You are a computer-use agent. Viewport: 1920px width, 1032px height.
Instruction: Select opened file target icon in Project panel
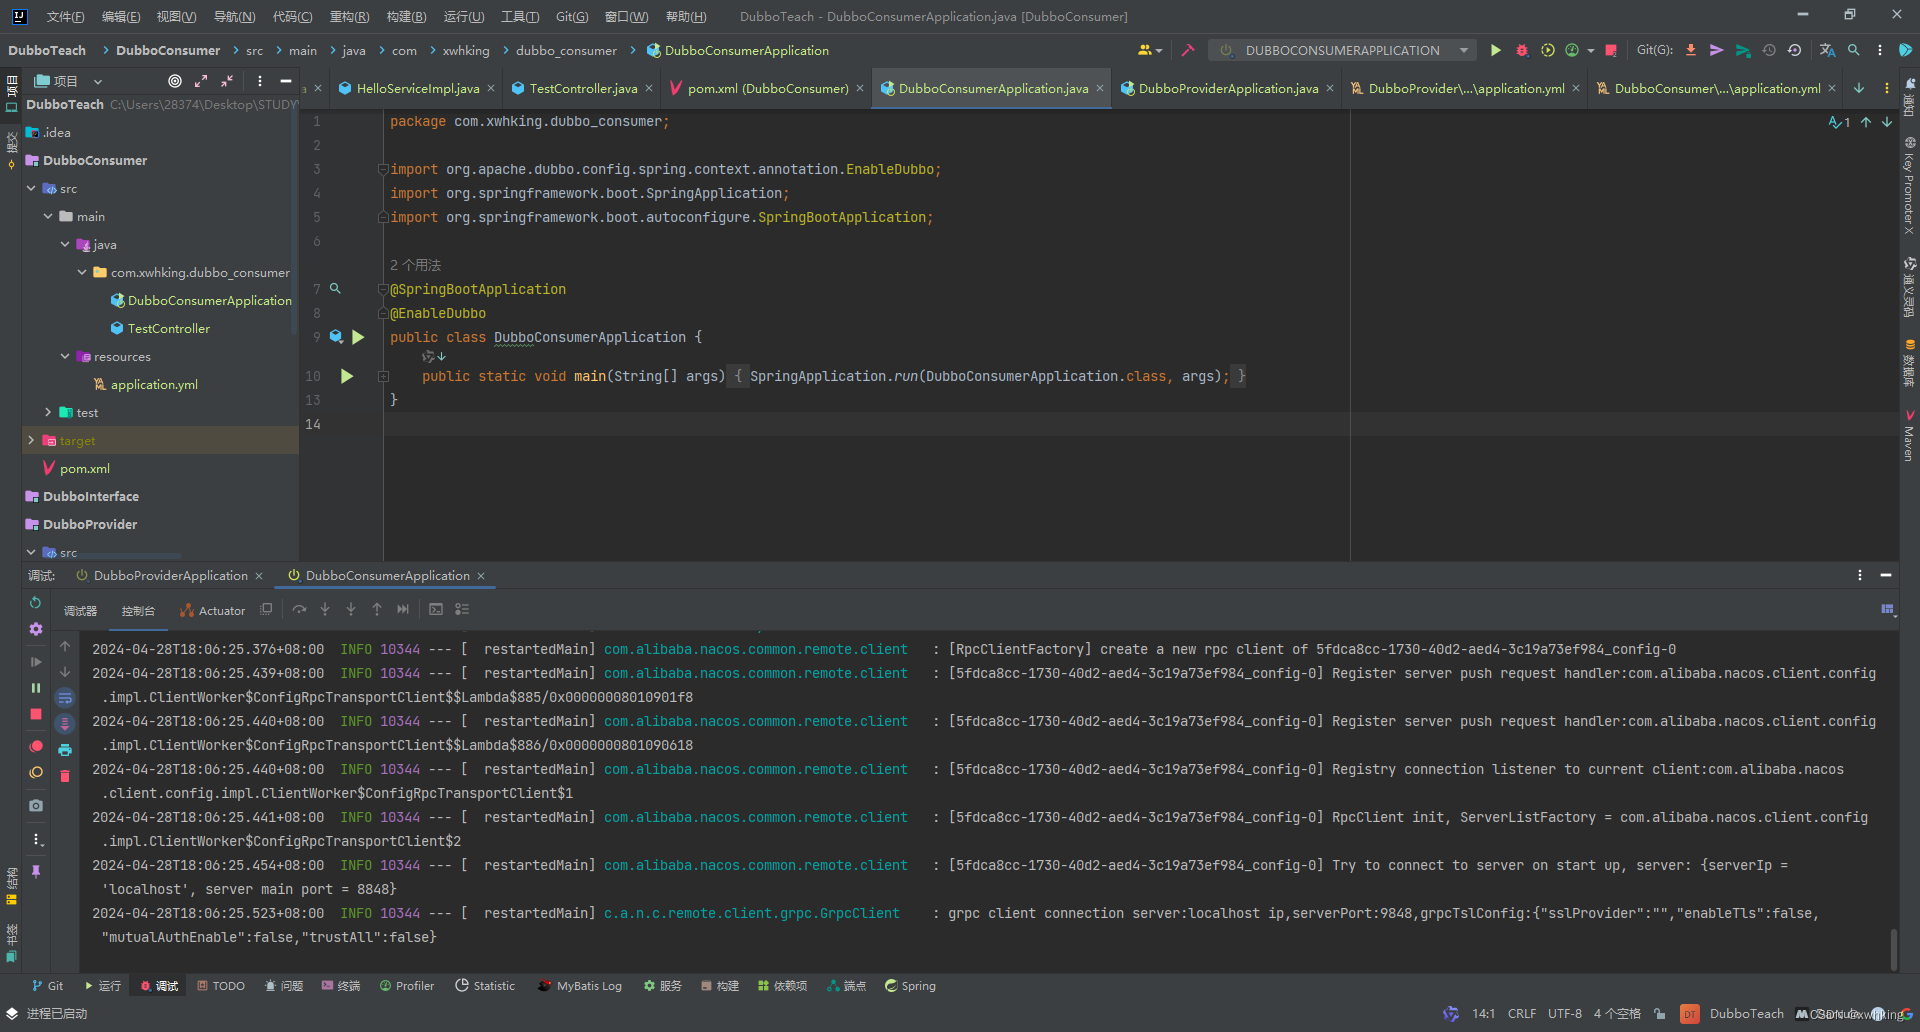pos(175,81)
